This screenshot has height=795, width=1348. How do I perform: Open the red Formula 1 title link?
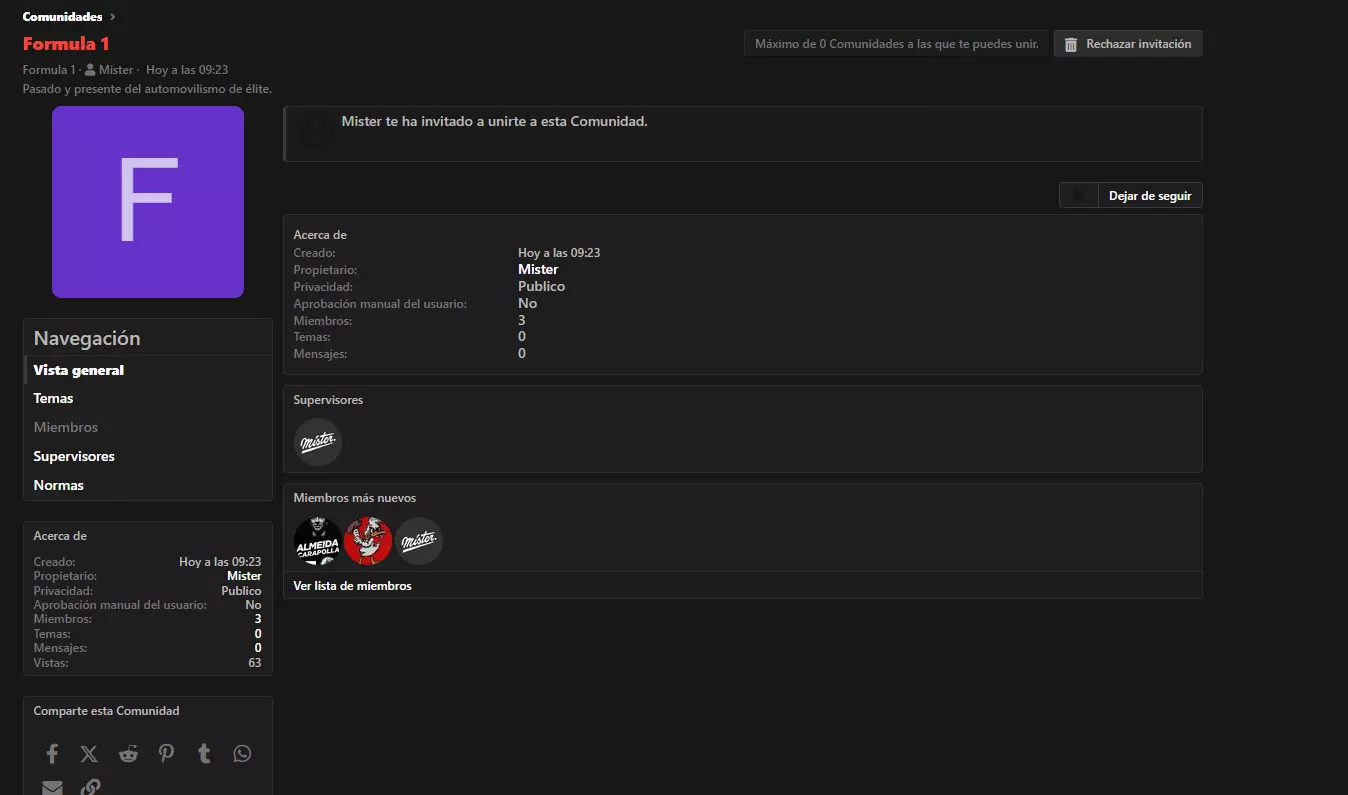click(66, 44)
